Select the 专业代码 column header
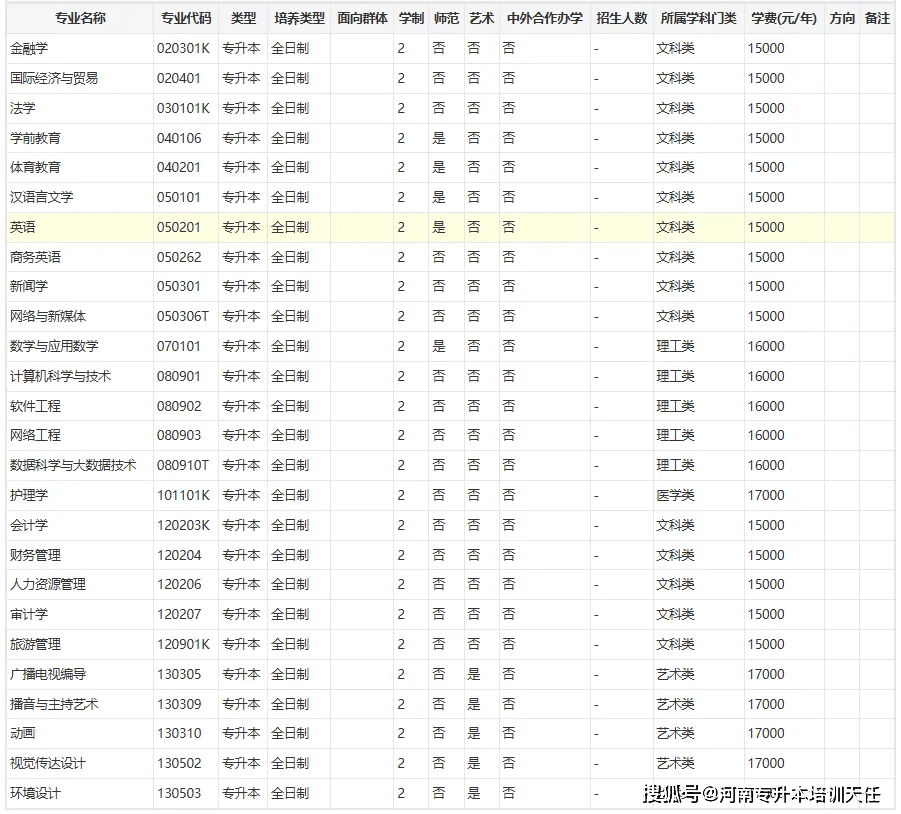The width and height of the screenshot is (901, 814). [x=186, y=18]
